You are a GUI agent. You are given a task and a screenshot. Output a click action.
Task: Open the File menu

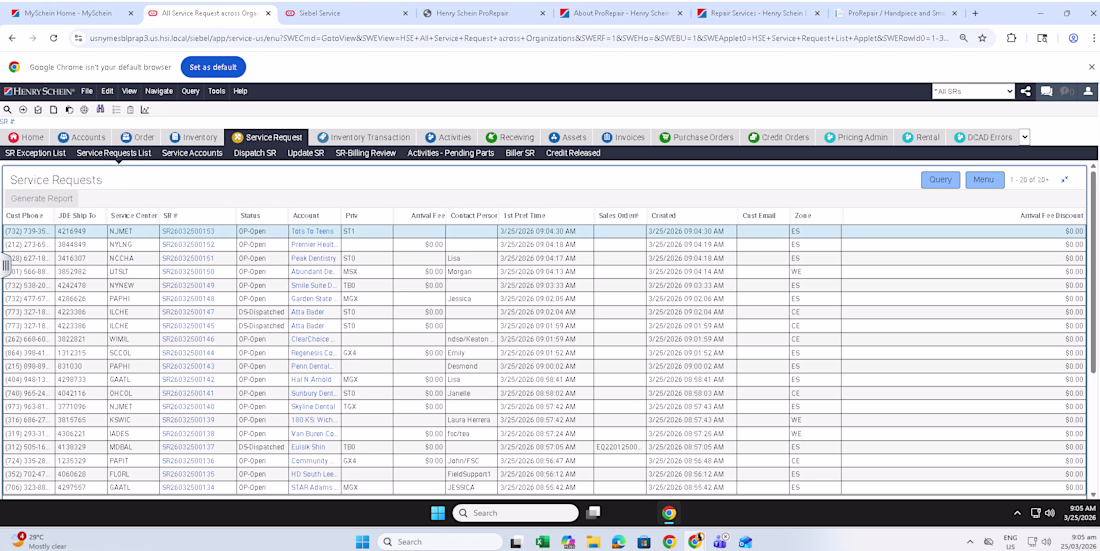point(86,91)
